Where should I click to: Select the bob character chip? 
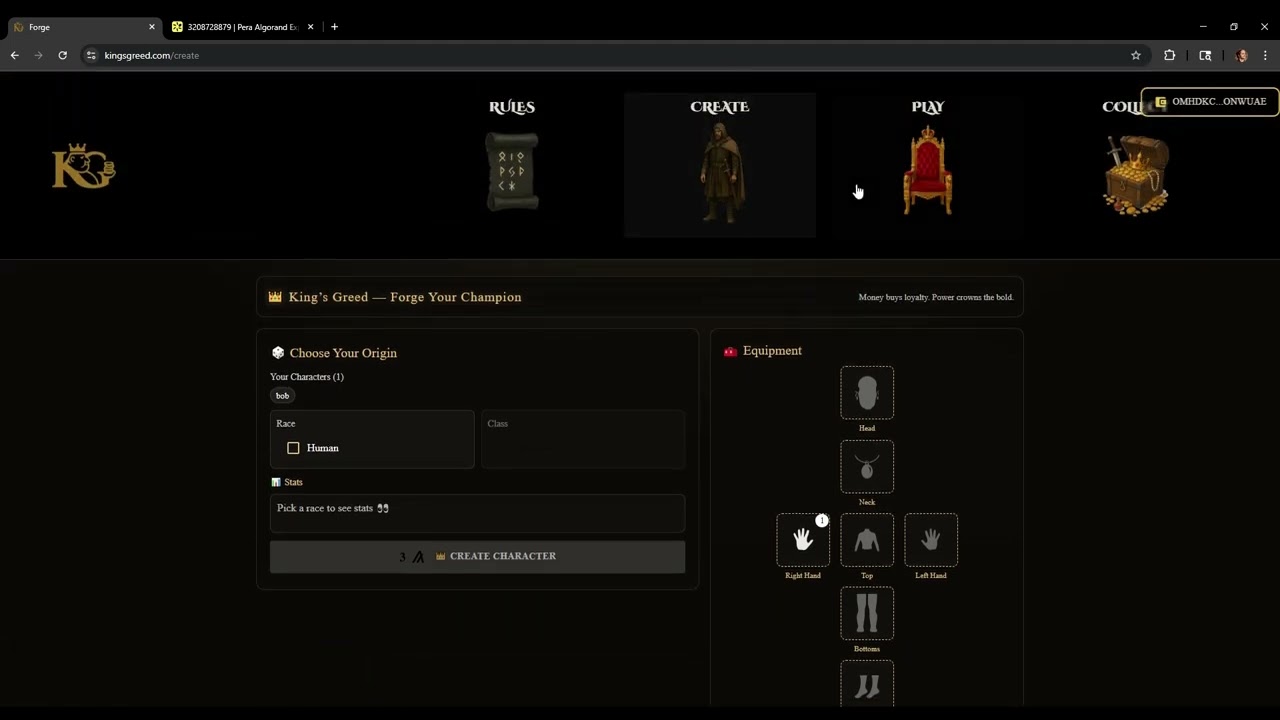[282, 396]
